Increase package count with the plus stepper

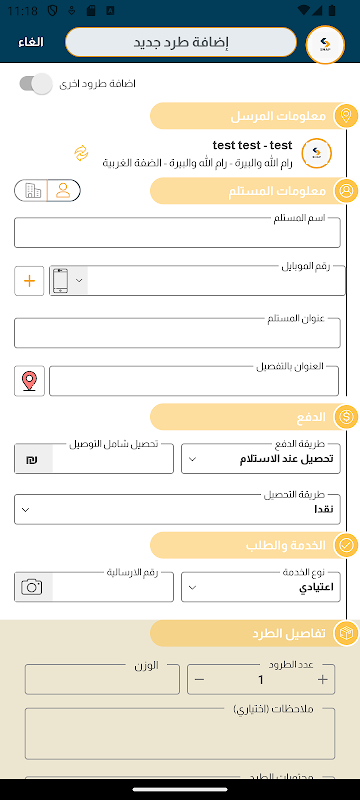322,680
